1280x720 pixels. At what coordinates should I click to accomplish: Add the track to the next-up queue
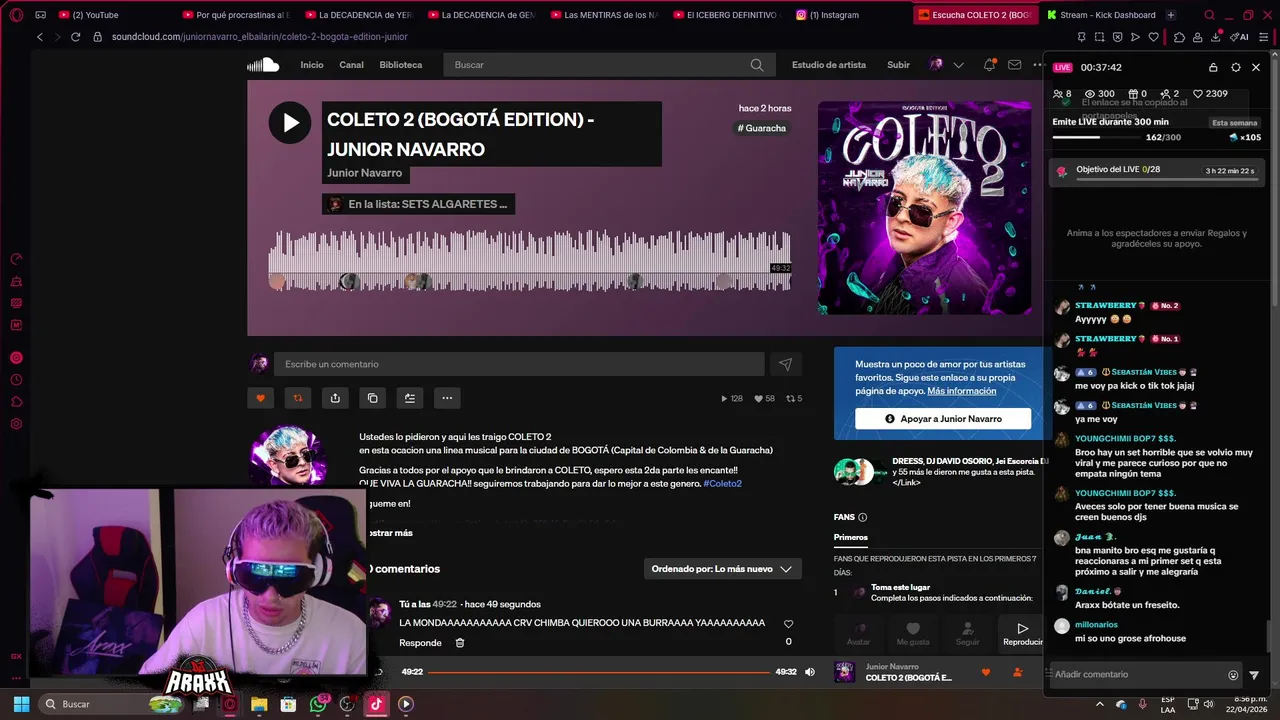pos(410,398)
